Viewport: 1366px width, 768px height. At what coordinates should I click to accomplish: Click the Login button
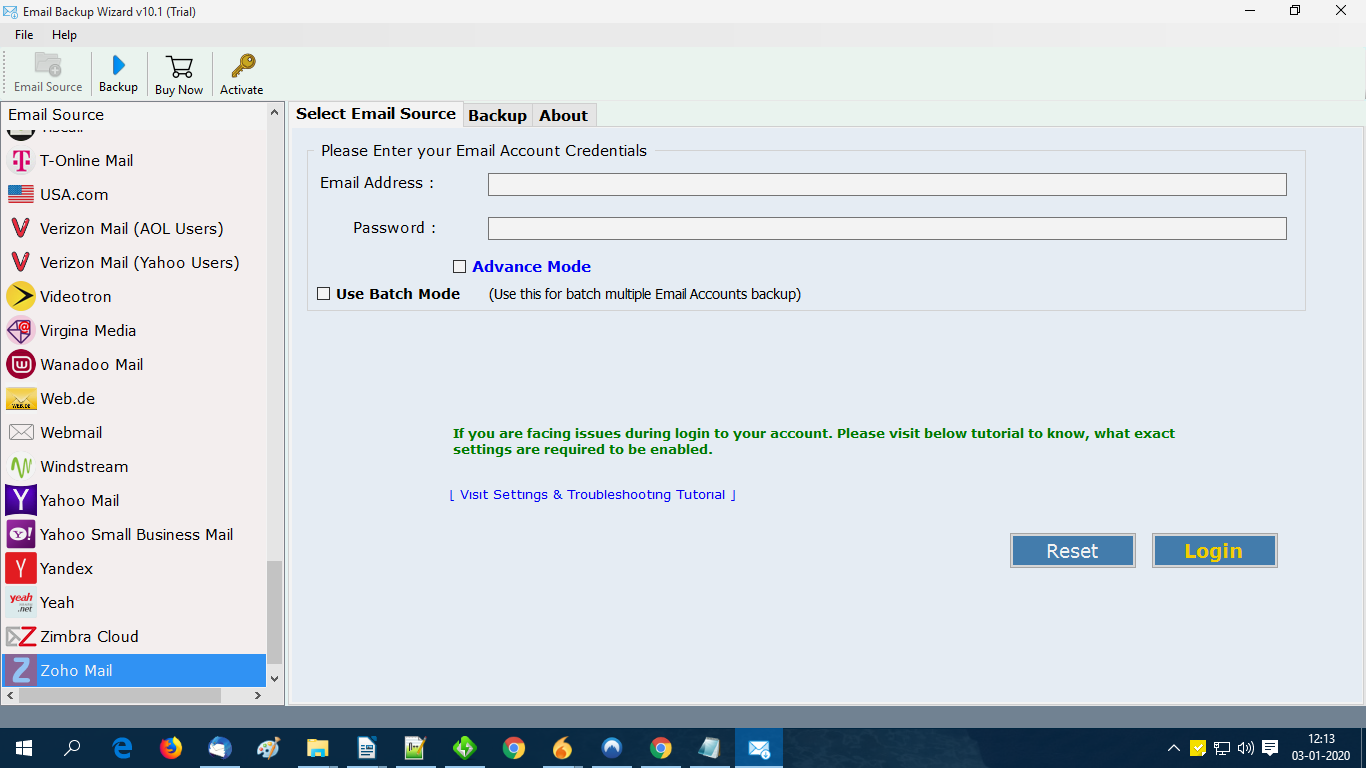pos(1214,551)
